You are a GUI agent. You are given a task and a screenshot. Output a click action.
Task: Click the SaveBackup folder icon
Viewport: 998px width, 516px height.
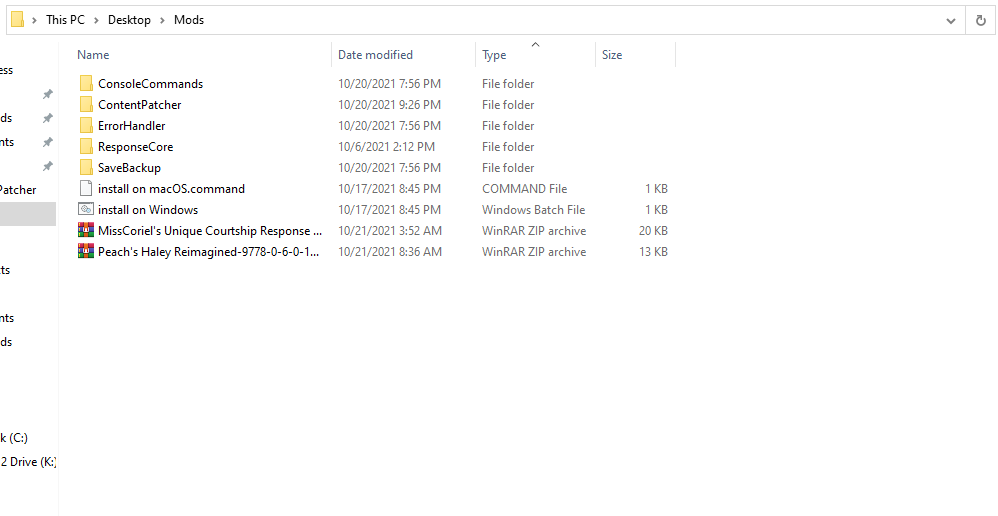pyautogui.click(x=86, y=168)
